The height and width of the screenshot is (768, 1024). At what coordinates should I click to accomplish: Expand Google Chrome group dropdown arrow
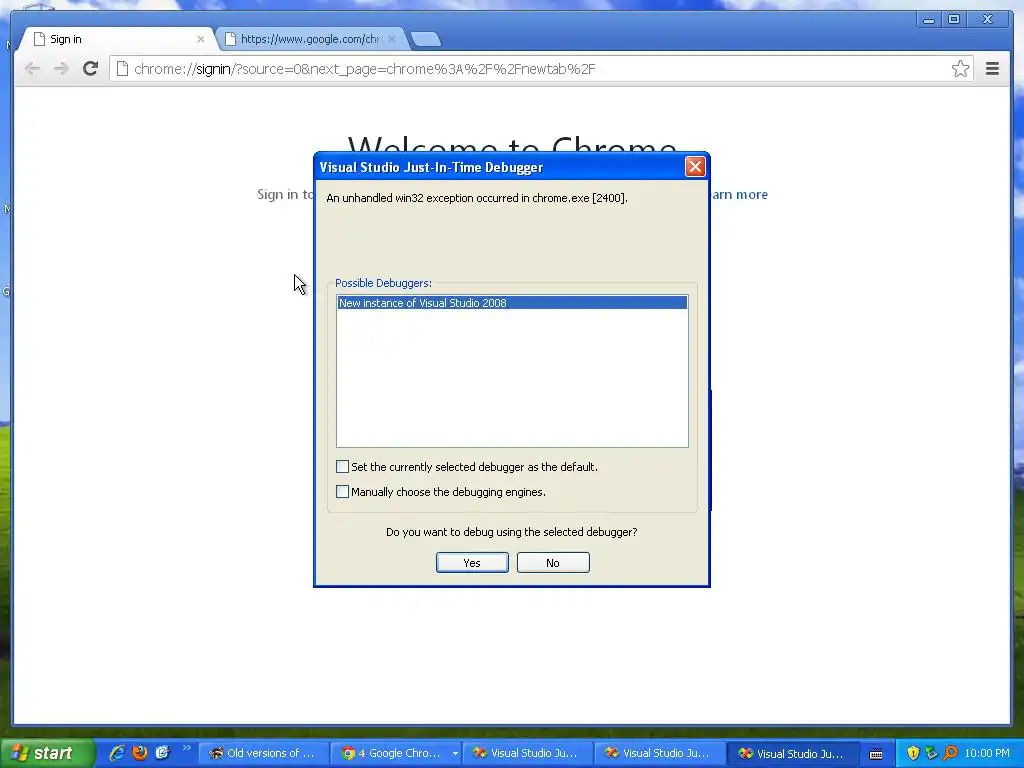[455, 754]
